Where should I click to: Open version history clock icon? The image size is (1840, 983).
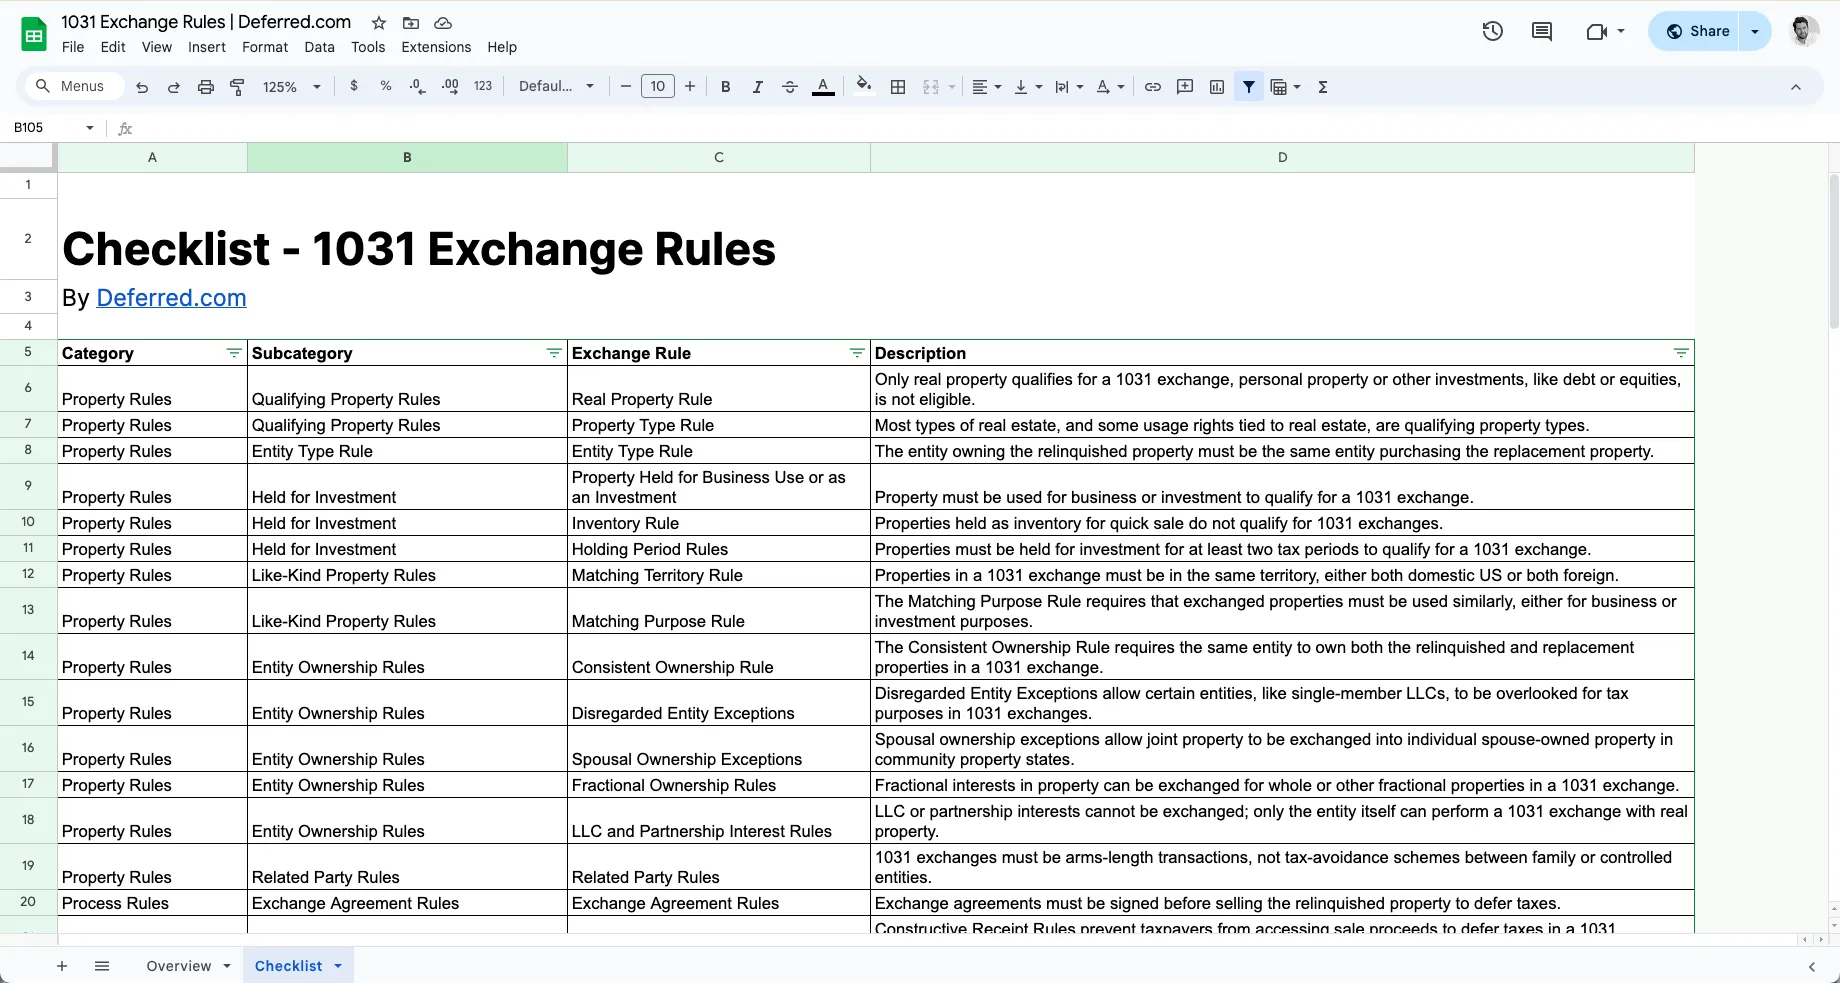point(1493,31)
